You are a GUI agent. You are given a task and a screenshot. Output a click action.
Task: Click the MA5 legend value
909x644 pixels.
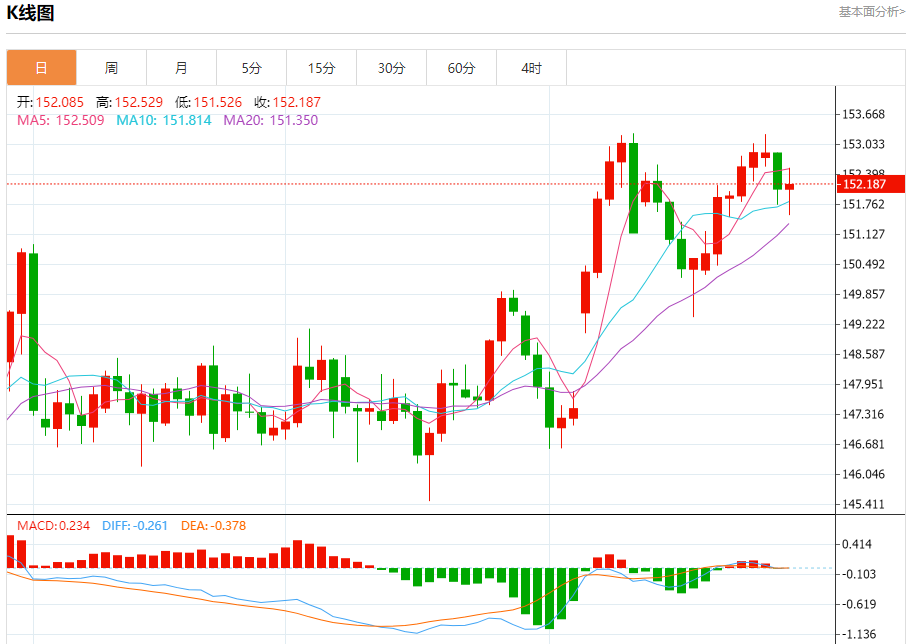[61, 120]
